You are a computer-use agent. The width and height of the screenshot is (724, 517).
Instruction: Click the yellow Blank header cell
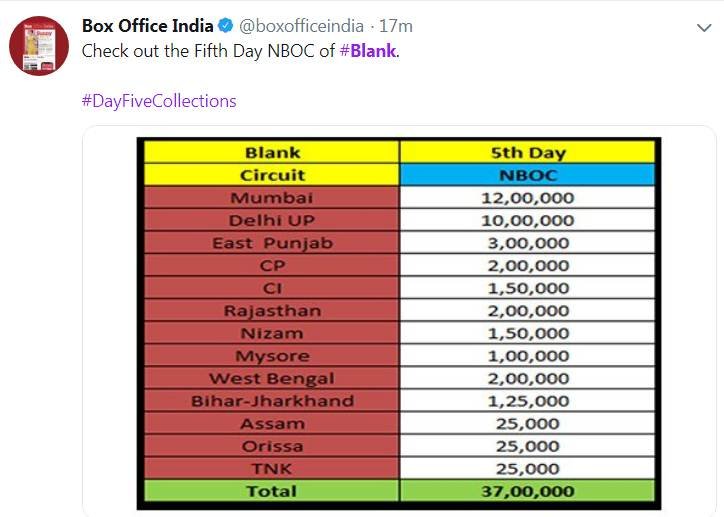(271, 153)
